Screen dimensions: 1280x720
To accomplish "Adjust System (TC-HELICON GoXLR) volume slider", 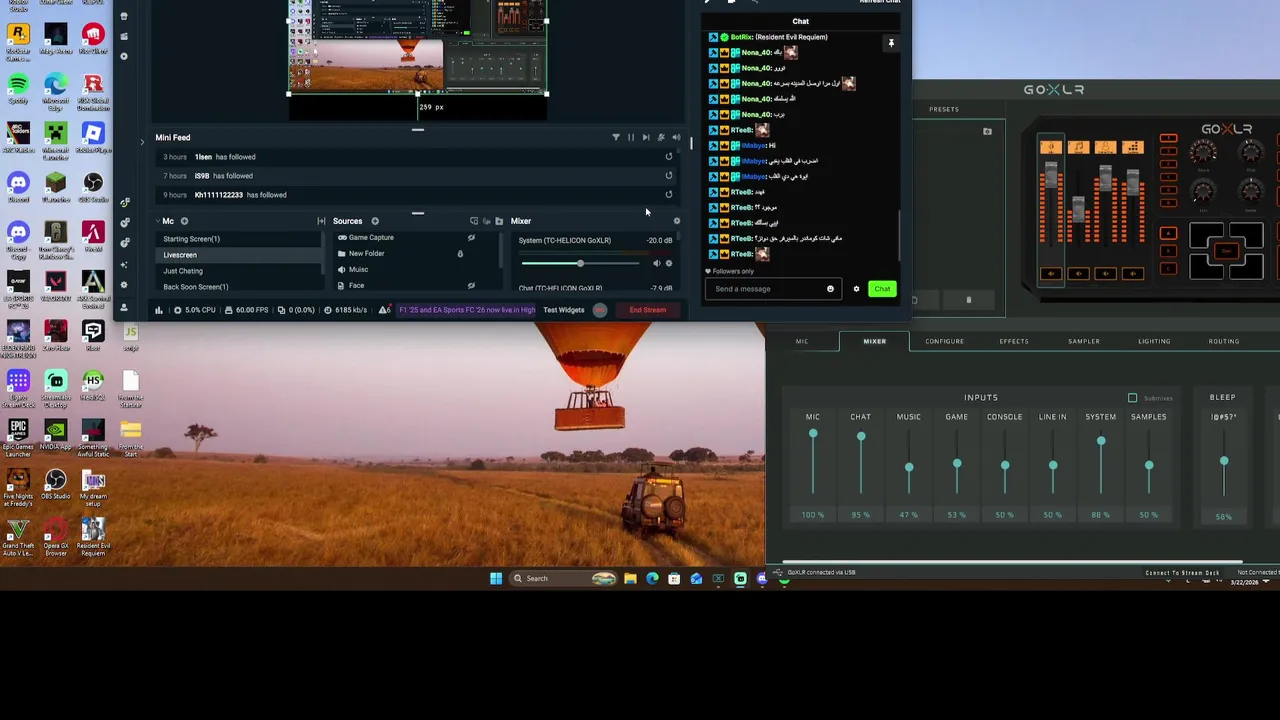I will 579,263.
